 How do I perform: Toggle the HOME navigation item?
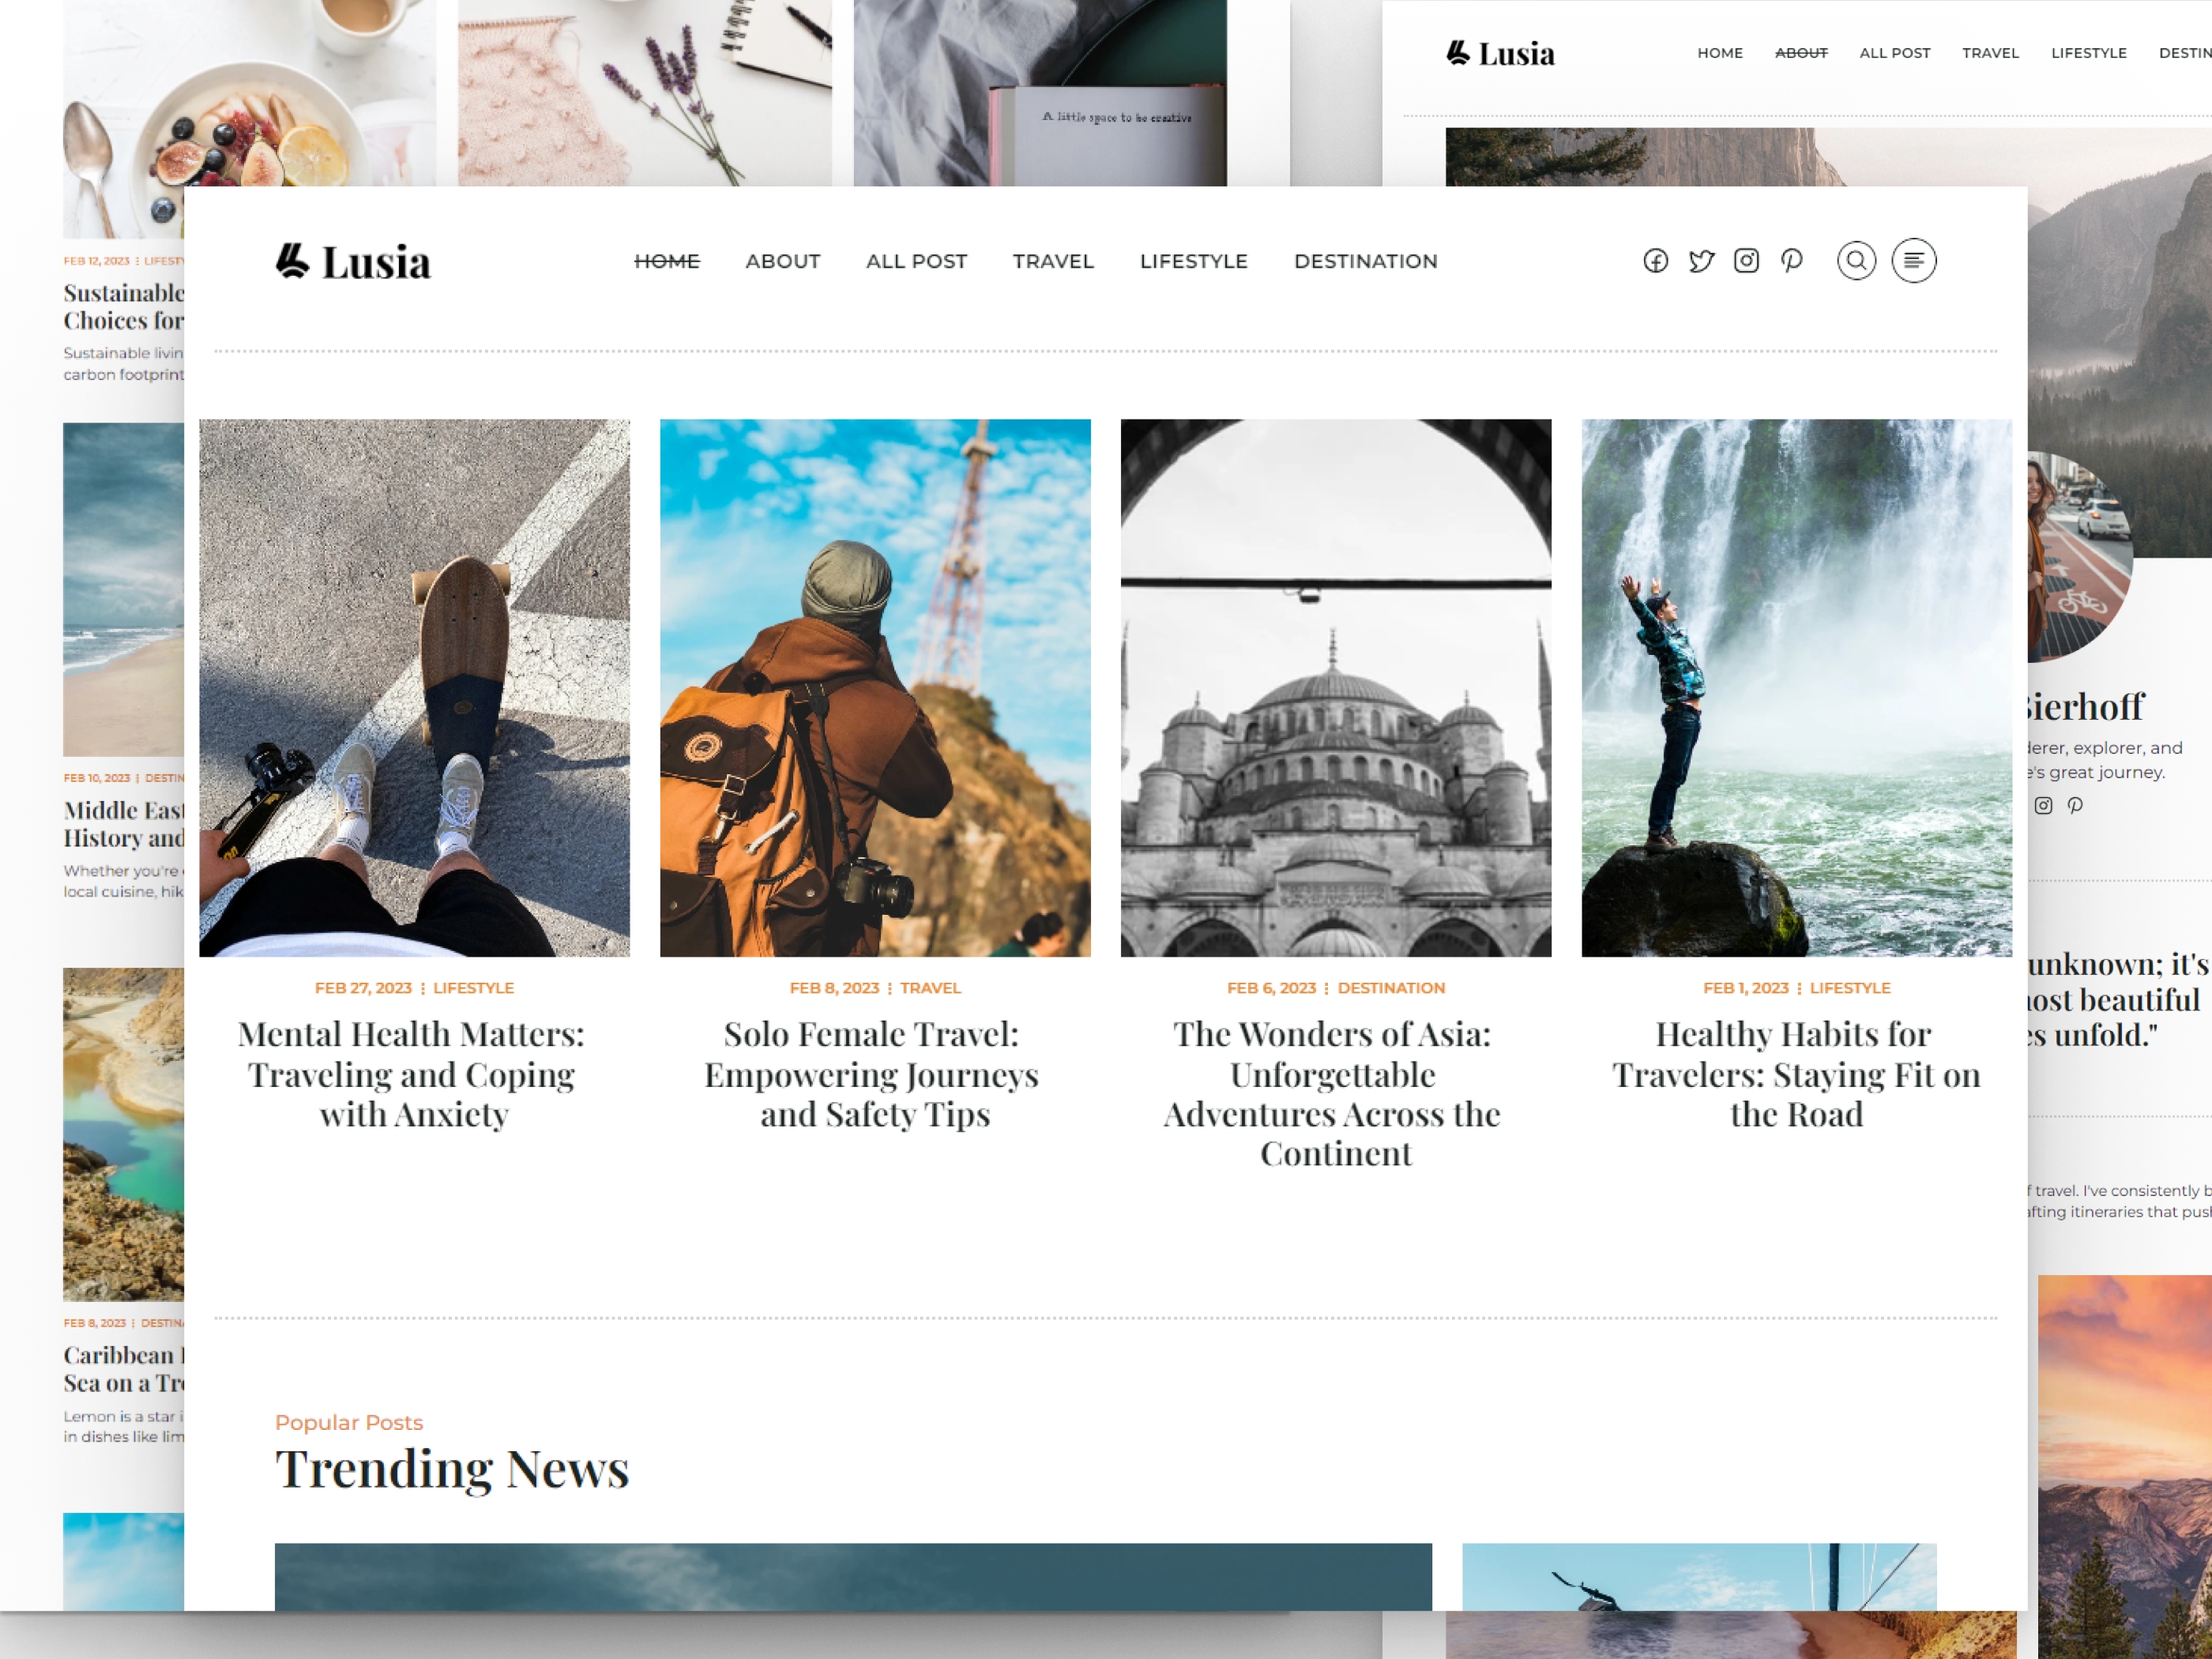pyautogui.click(x=665, y=261)
